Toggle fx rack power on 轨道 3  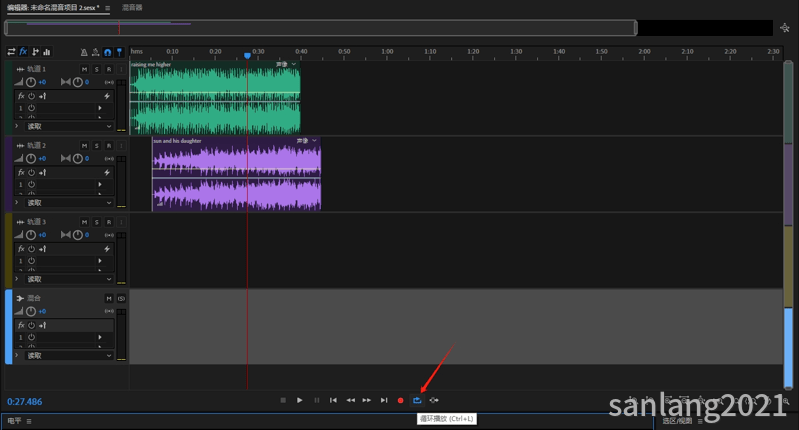(x=32, y=249)
